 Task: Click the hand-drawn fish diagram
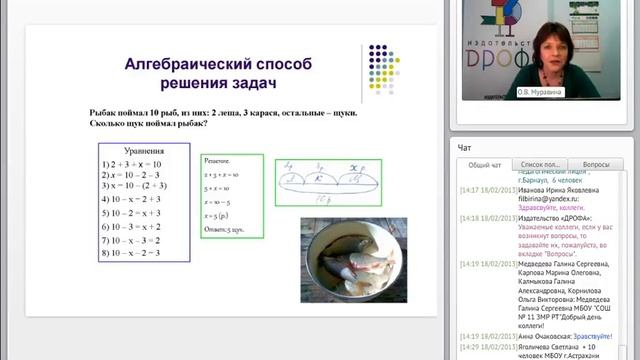pyautogui.click(x=329, y=182)
